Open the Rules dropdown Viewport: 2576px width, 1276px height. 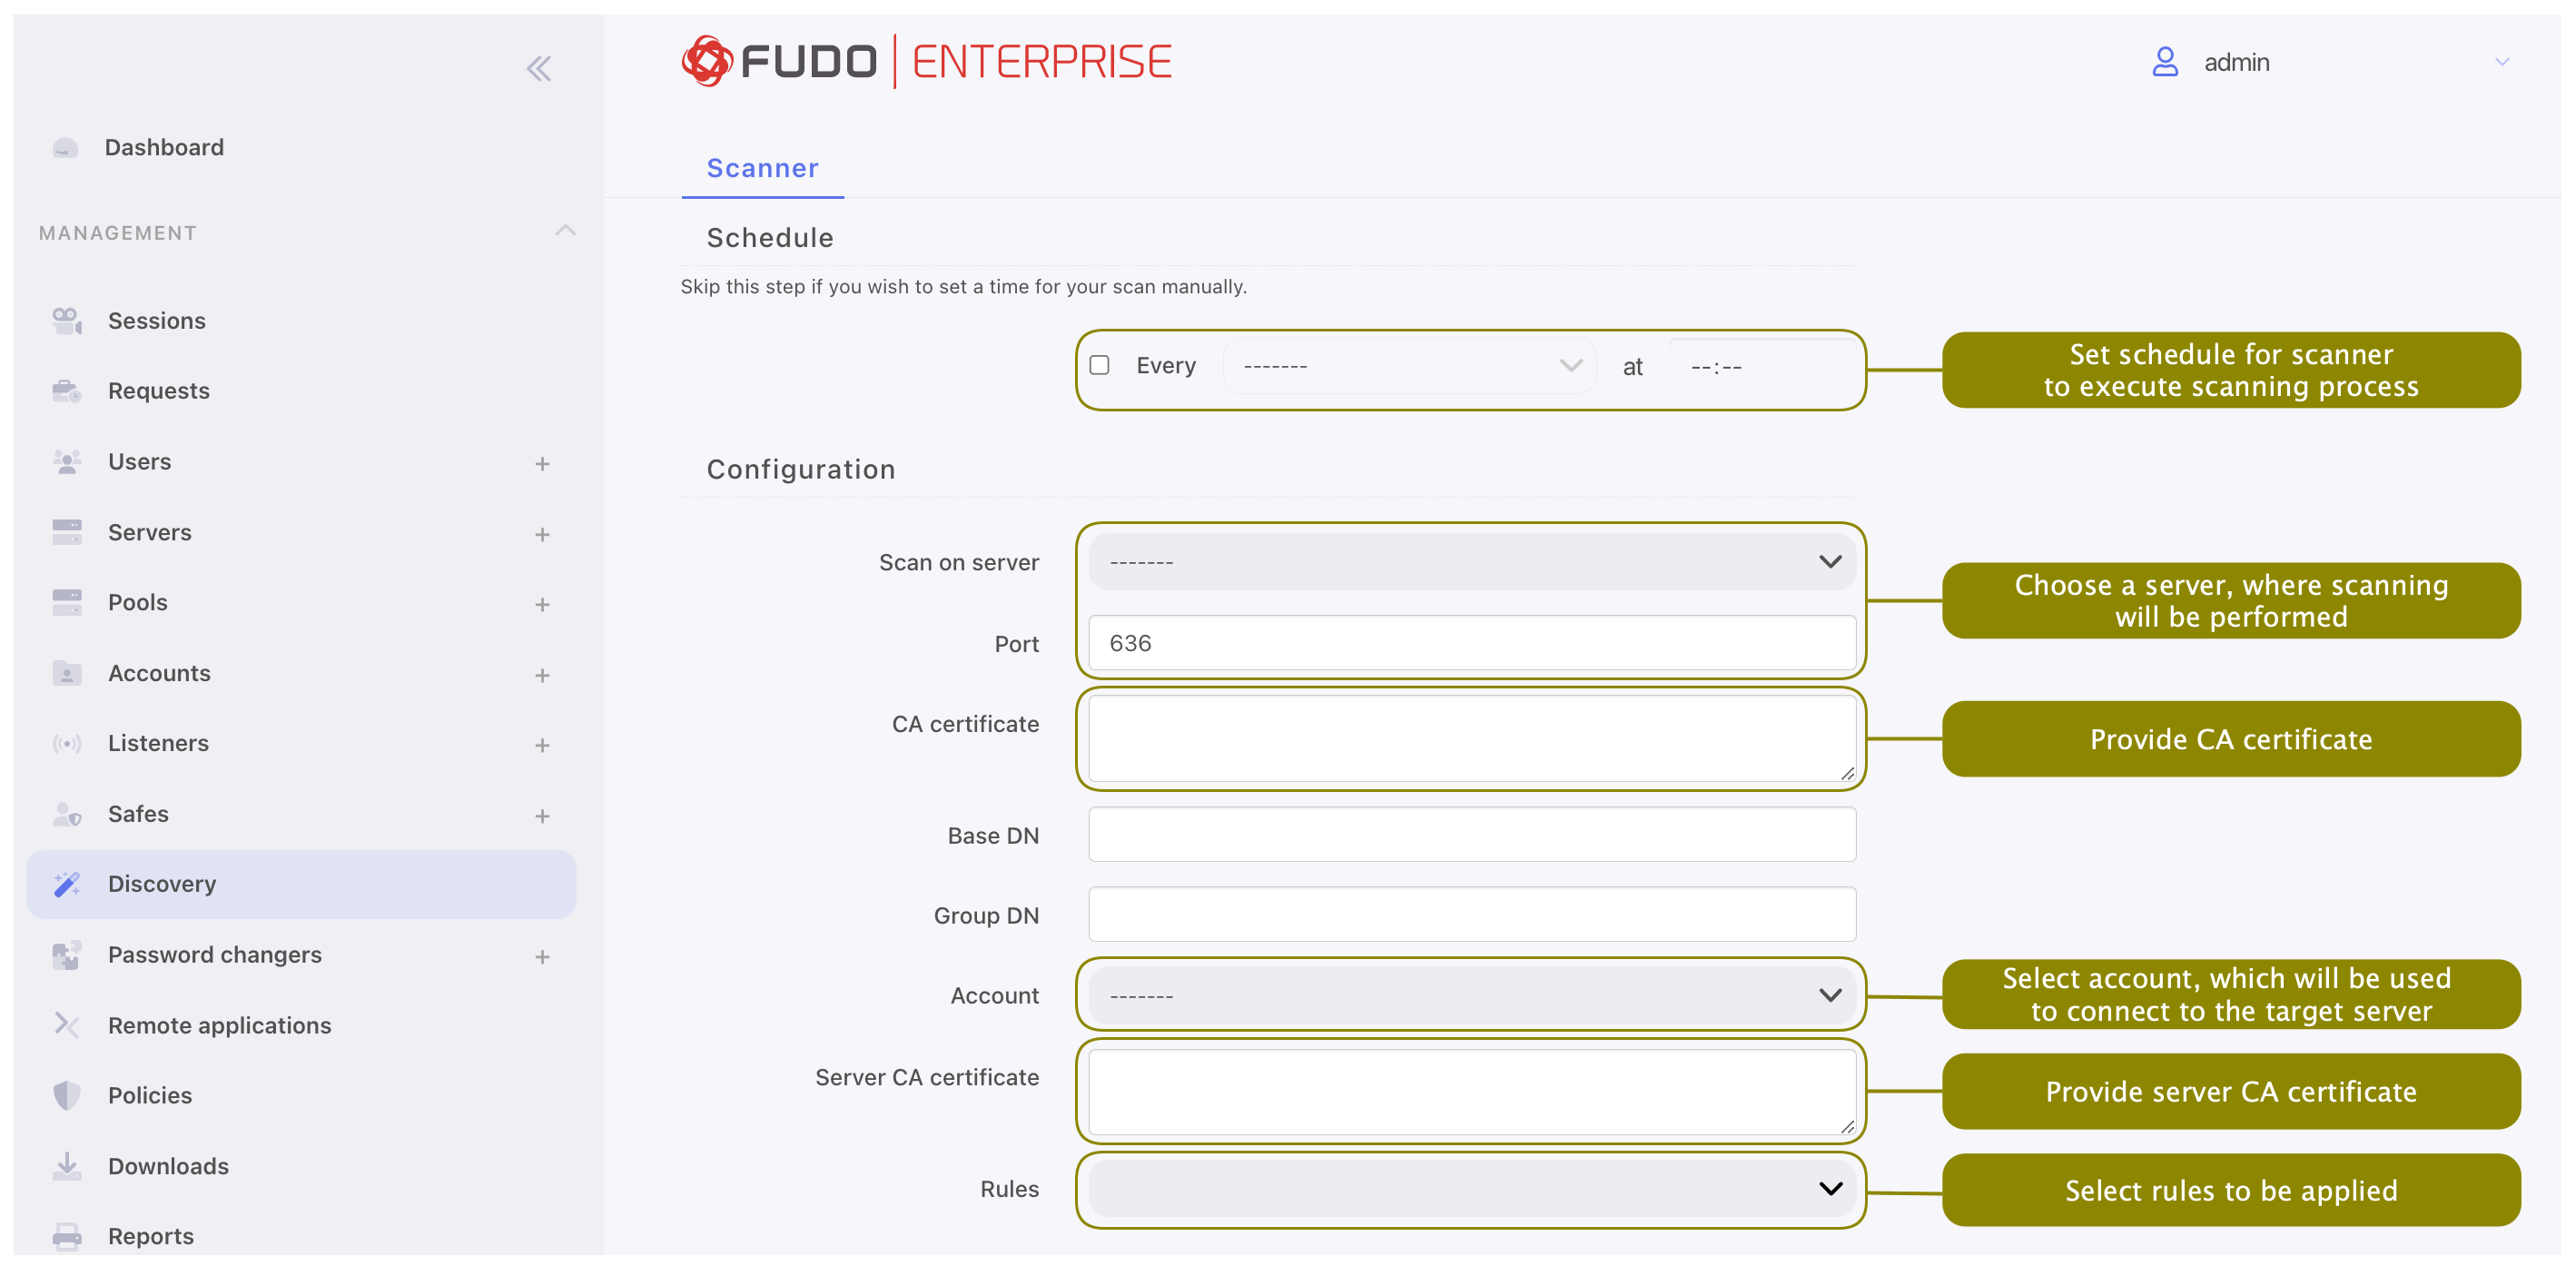(x=1472, y=1189)
